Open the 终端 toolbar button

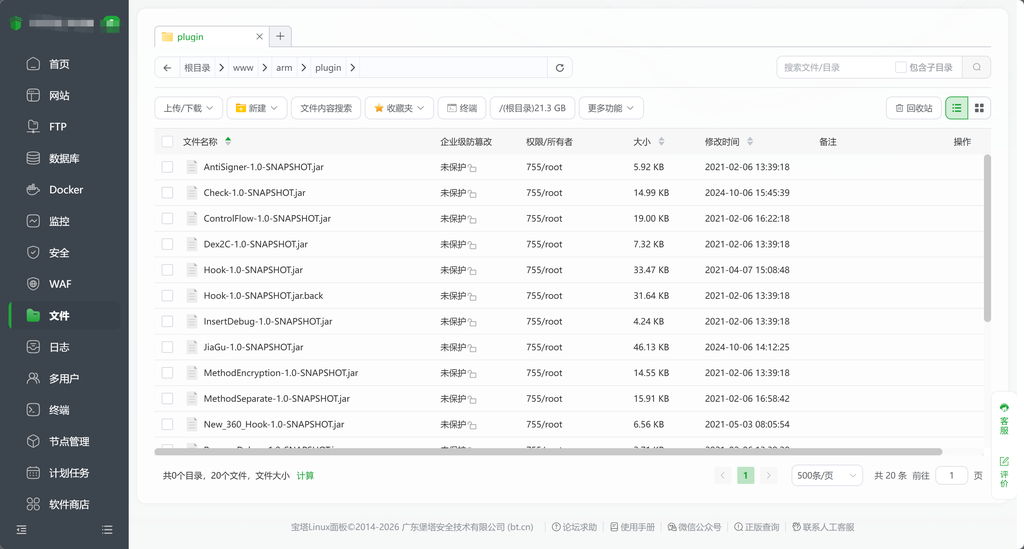click(462, 108)
